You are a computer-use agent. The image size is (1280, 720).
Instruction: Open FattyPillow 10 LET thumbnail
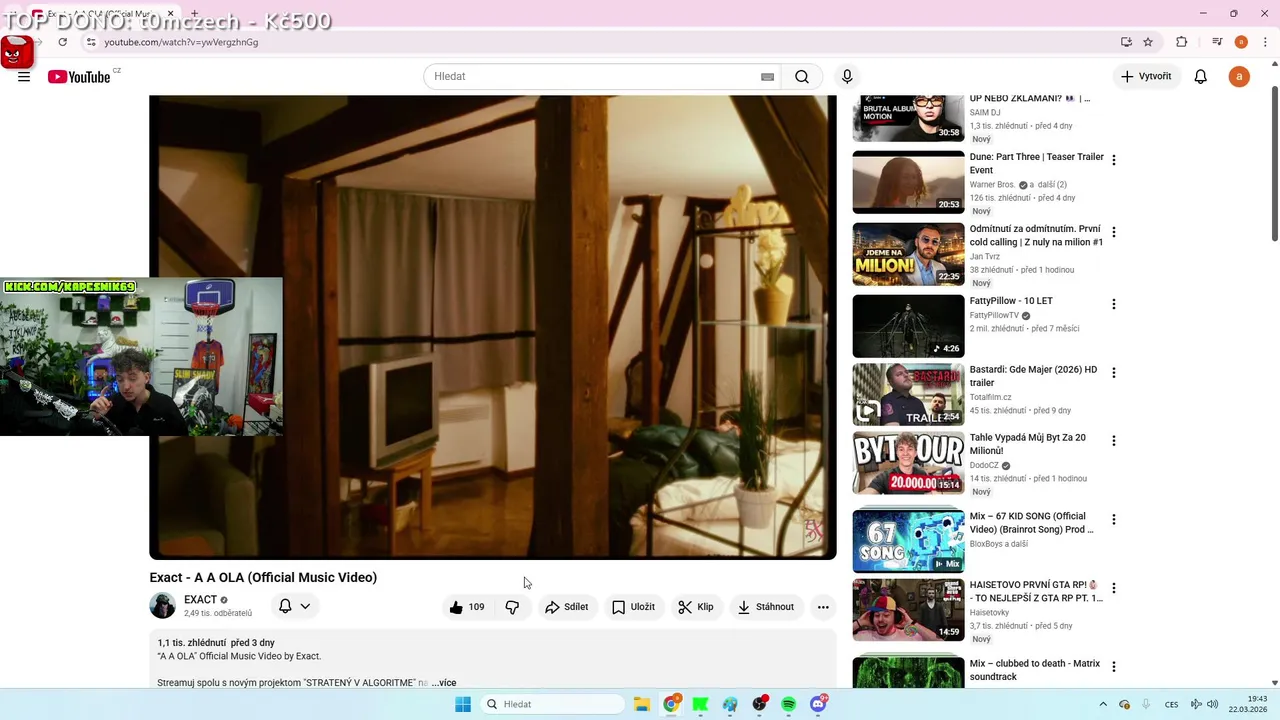(x=908, y=326)
